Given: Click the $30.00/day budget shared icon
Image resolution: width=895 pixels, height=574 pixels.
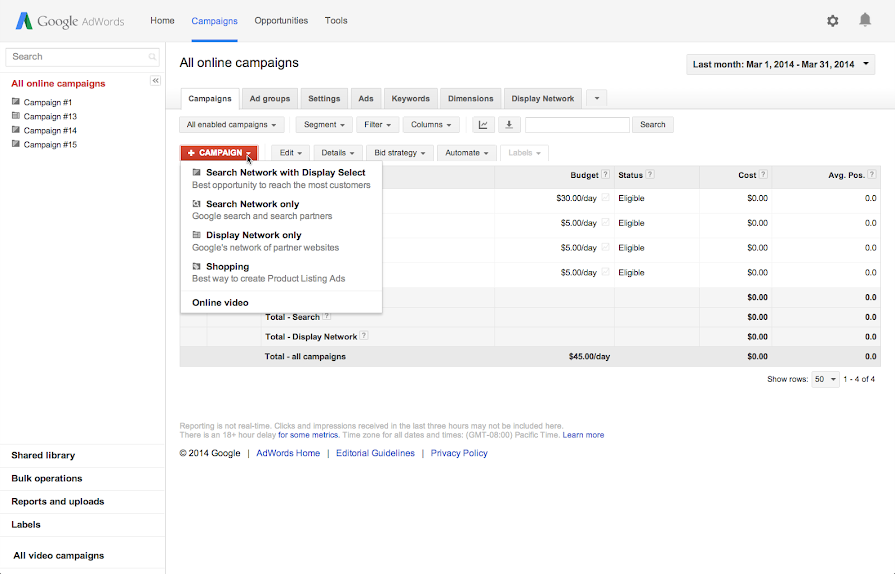Looking at the screenshot, I should pos(605,198).
